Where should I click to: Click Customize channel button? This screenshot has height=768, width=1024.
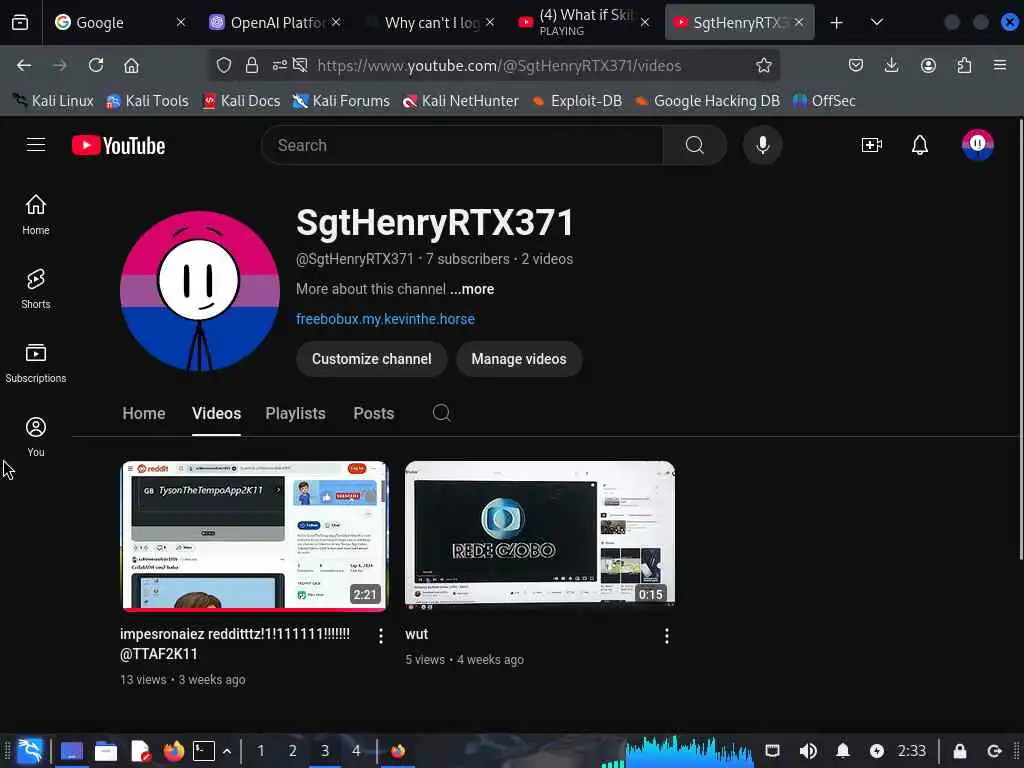tap(372, 359)
